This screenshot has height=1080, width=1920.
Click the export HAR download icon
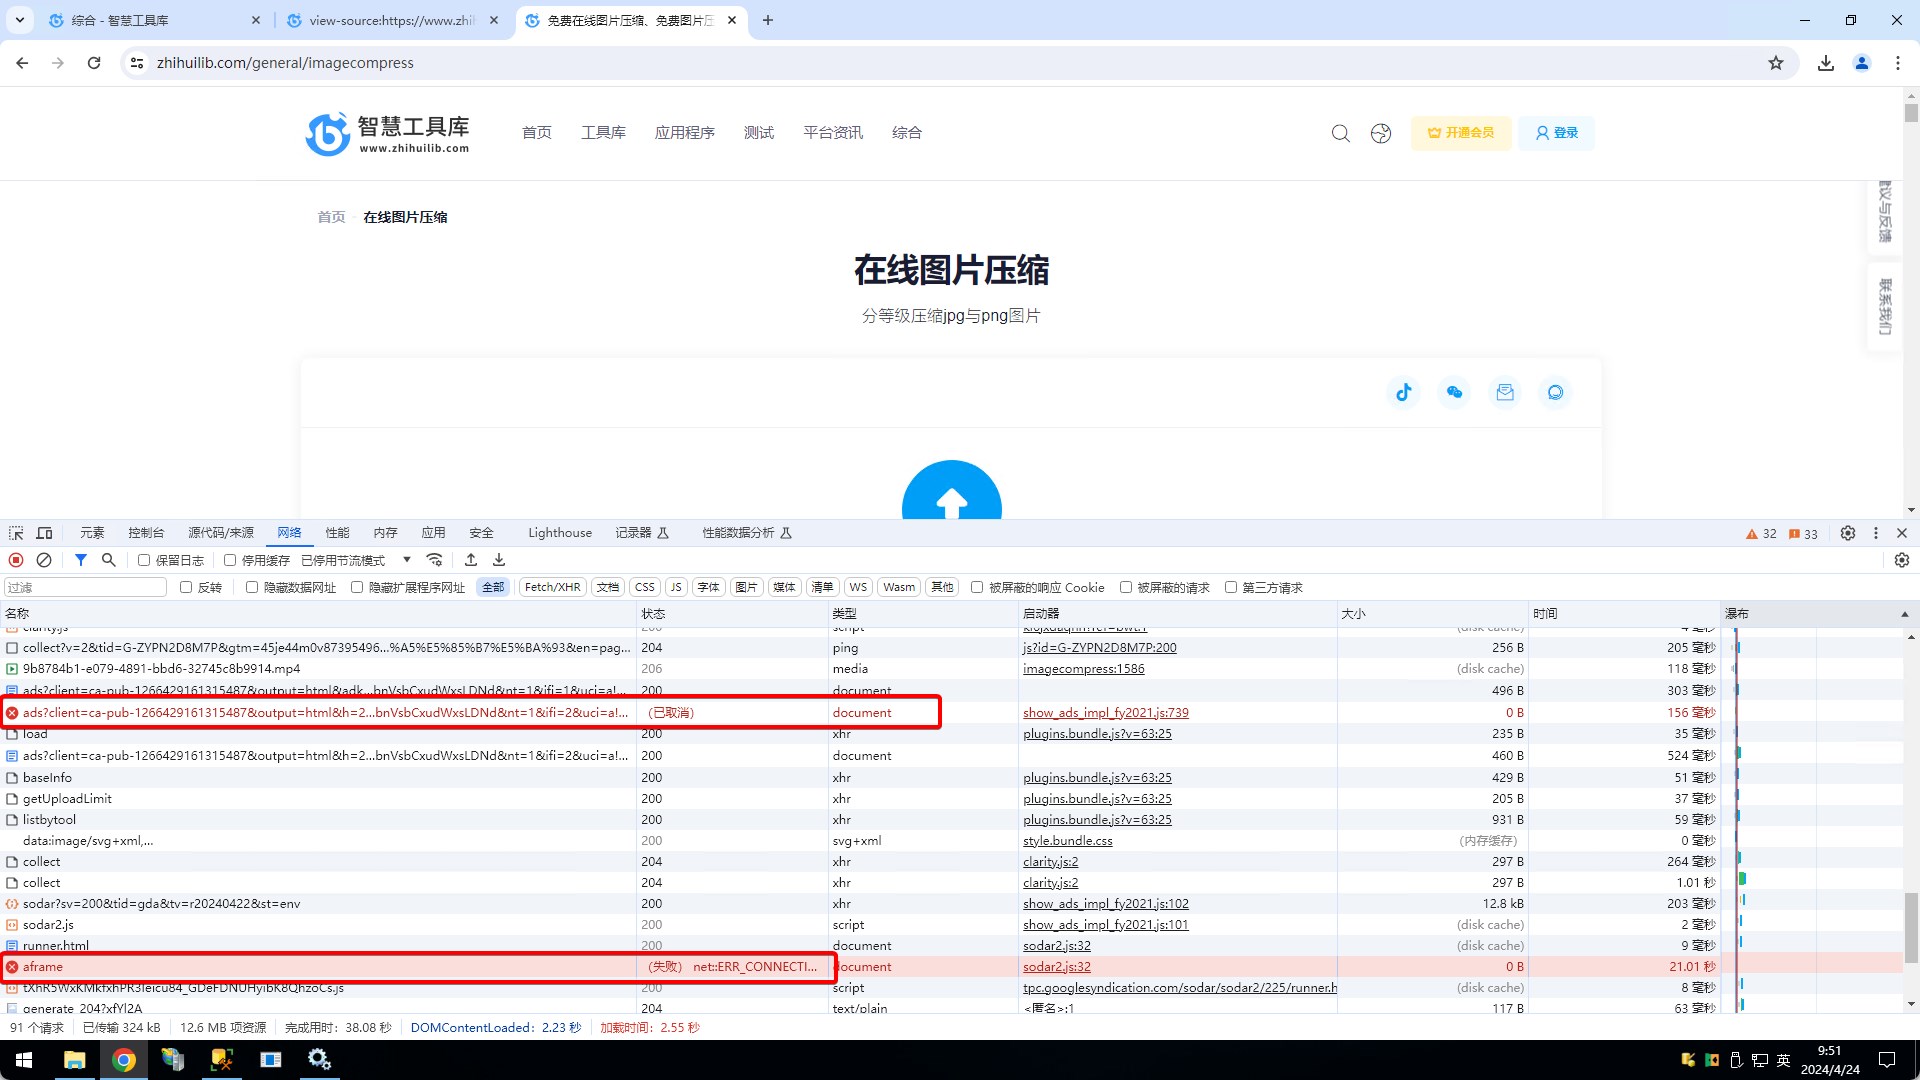coord(499,560)
